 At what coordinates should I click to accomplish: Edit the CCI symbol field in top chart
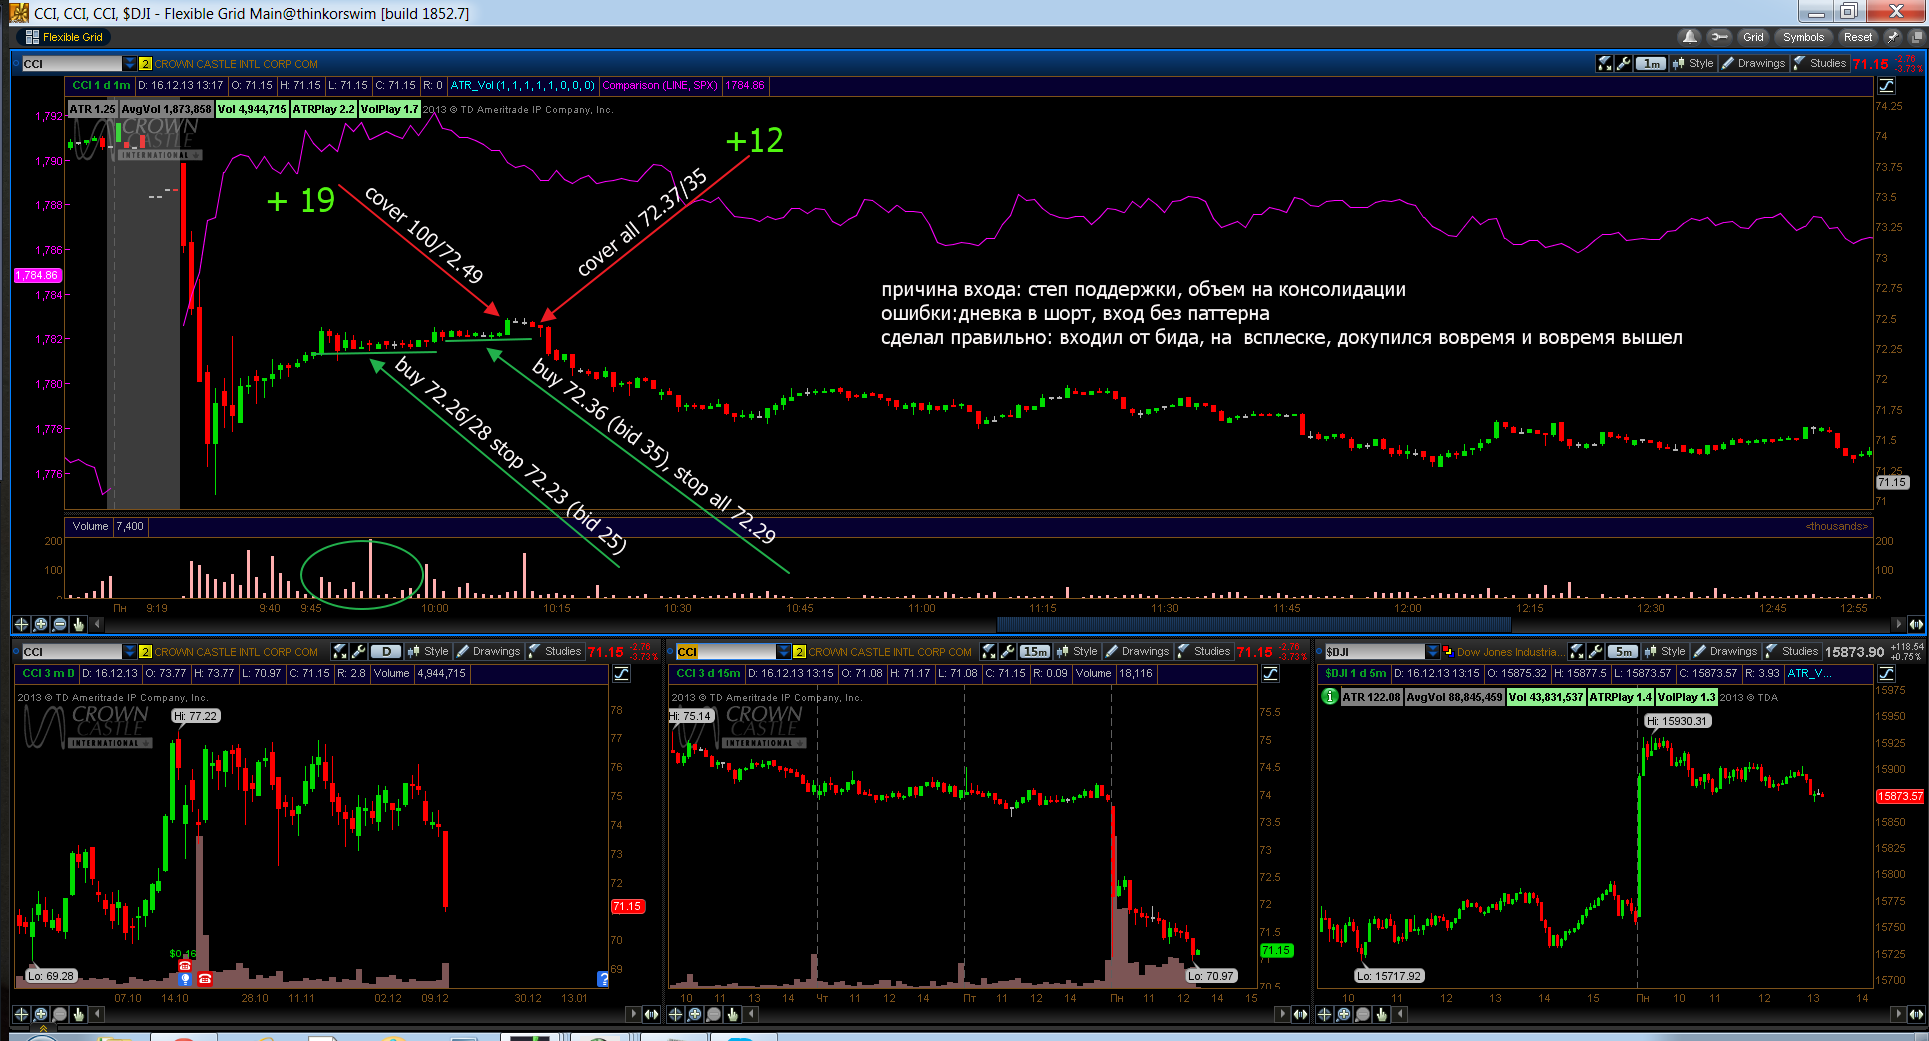tap(70, 63)
